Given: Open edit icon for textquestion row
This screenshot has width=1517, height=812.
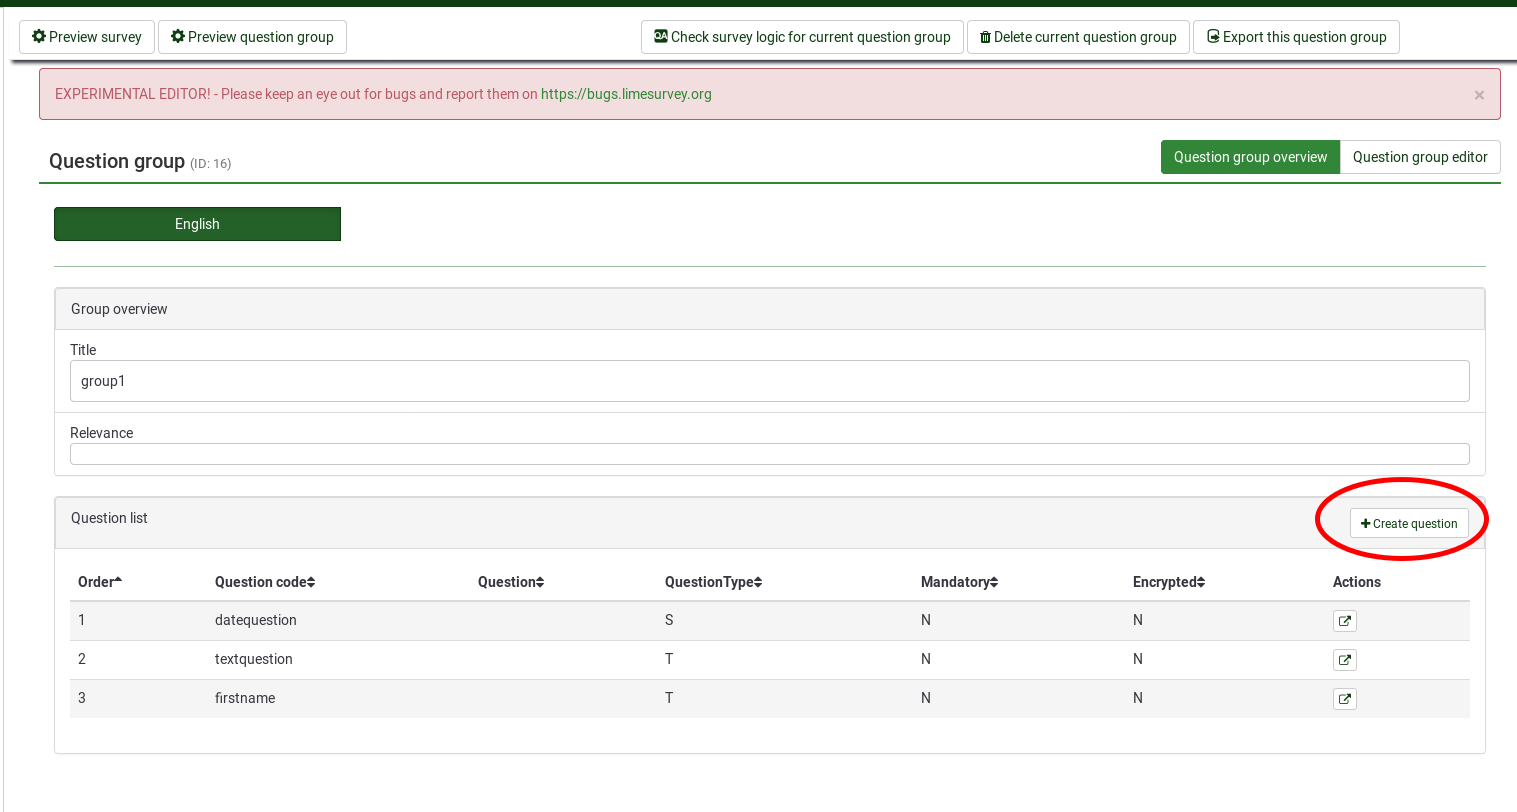Looking at the screenshot, I should (x=1345, y=660).
